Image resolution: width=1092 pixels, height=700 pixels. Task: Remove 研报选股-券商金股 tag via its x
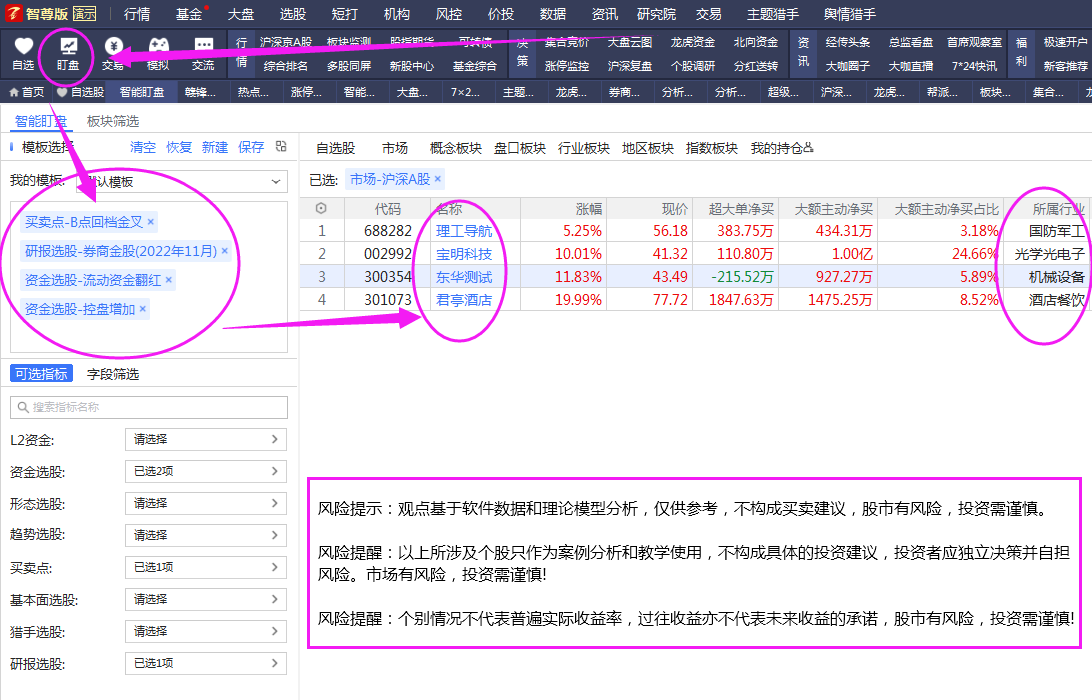224,251
